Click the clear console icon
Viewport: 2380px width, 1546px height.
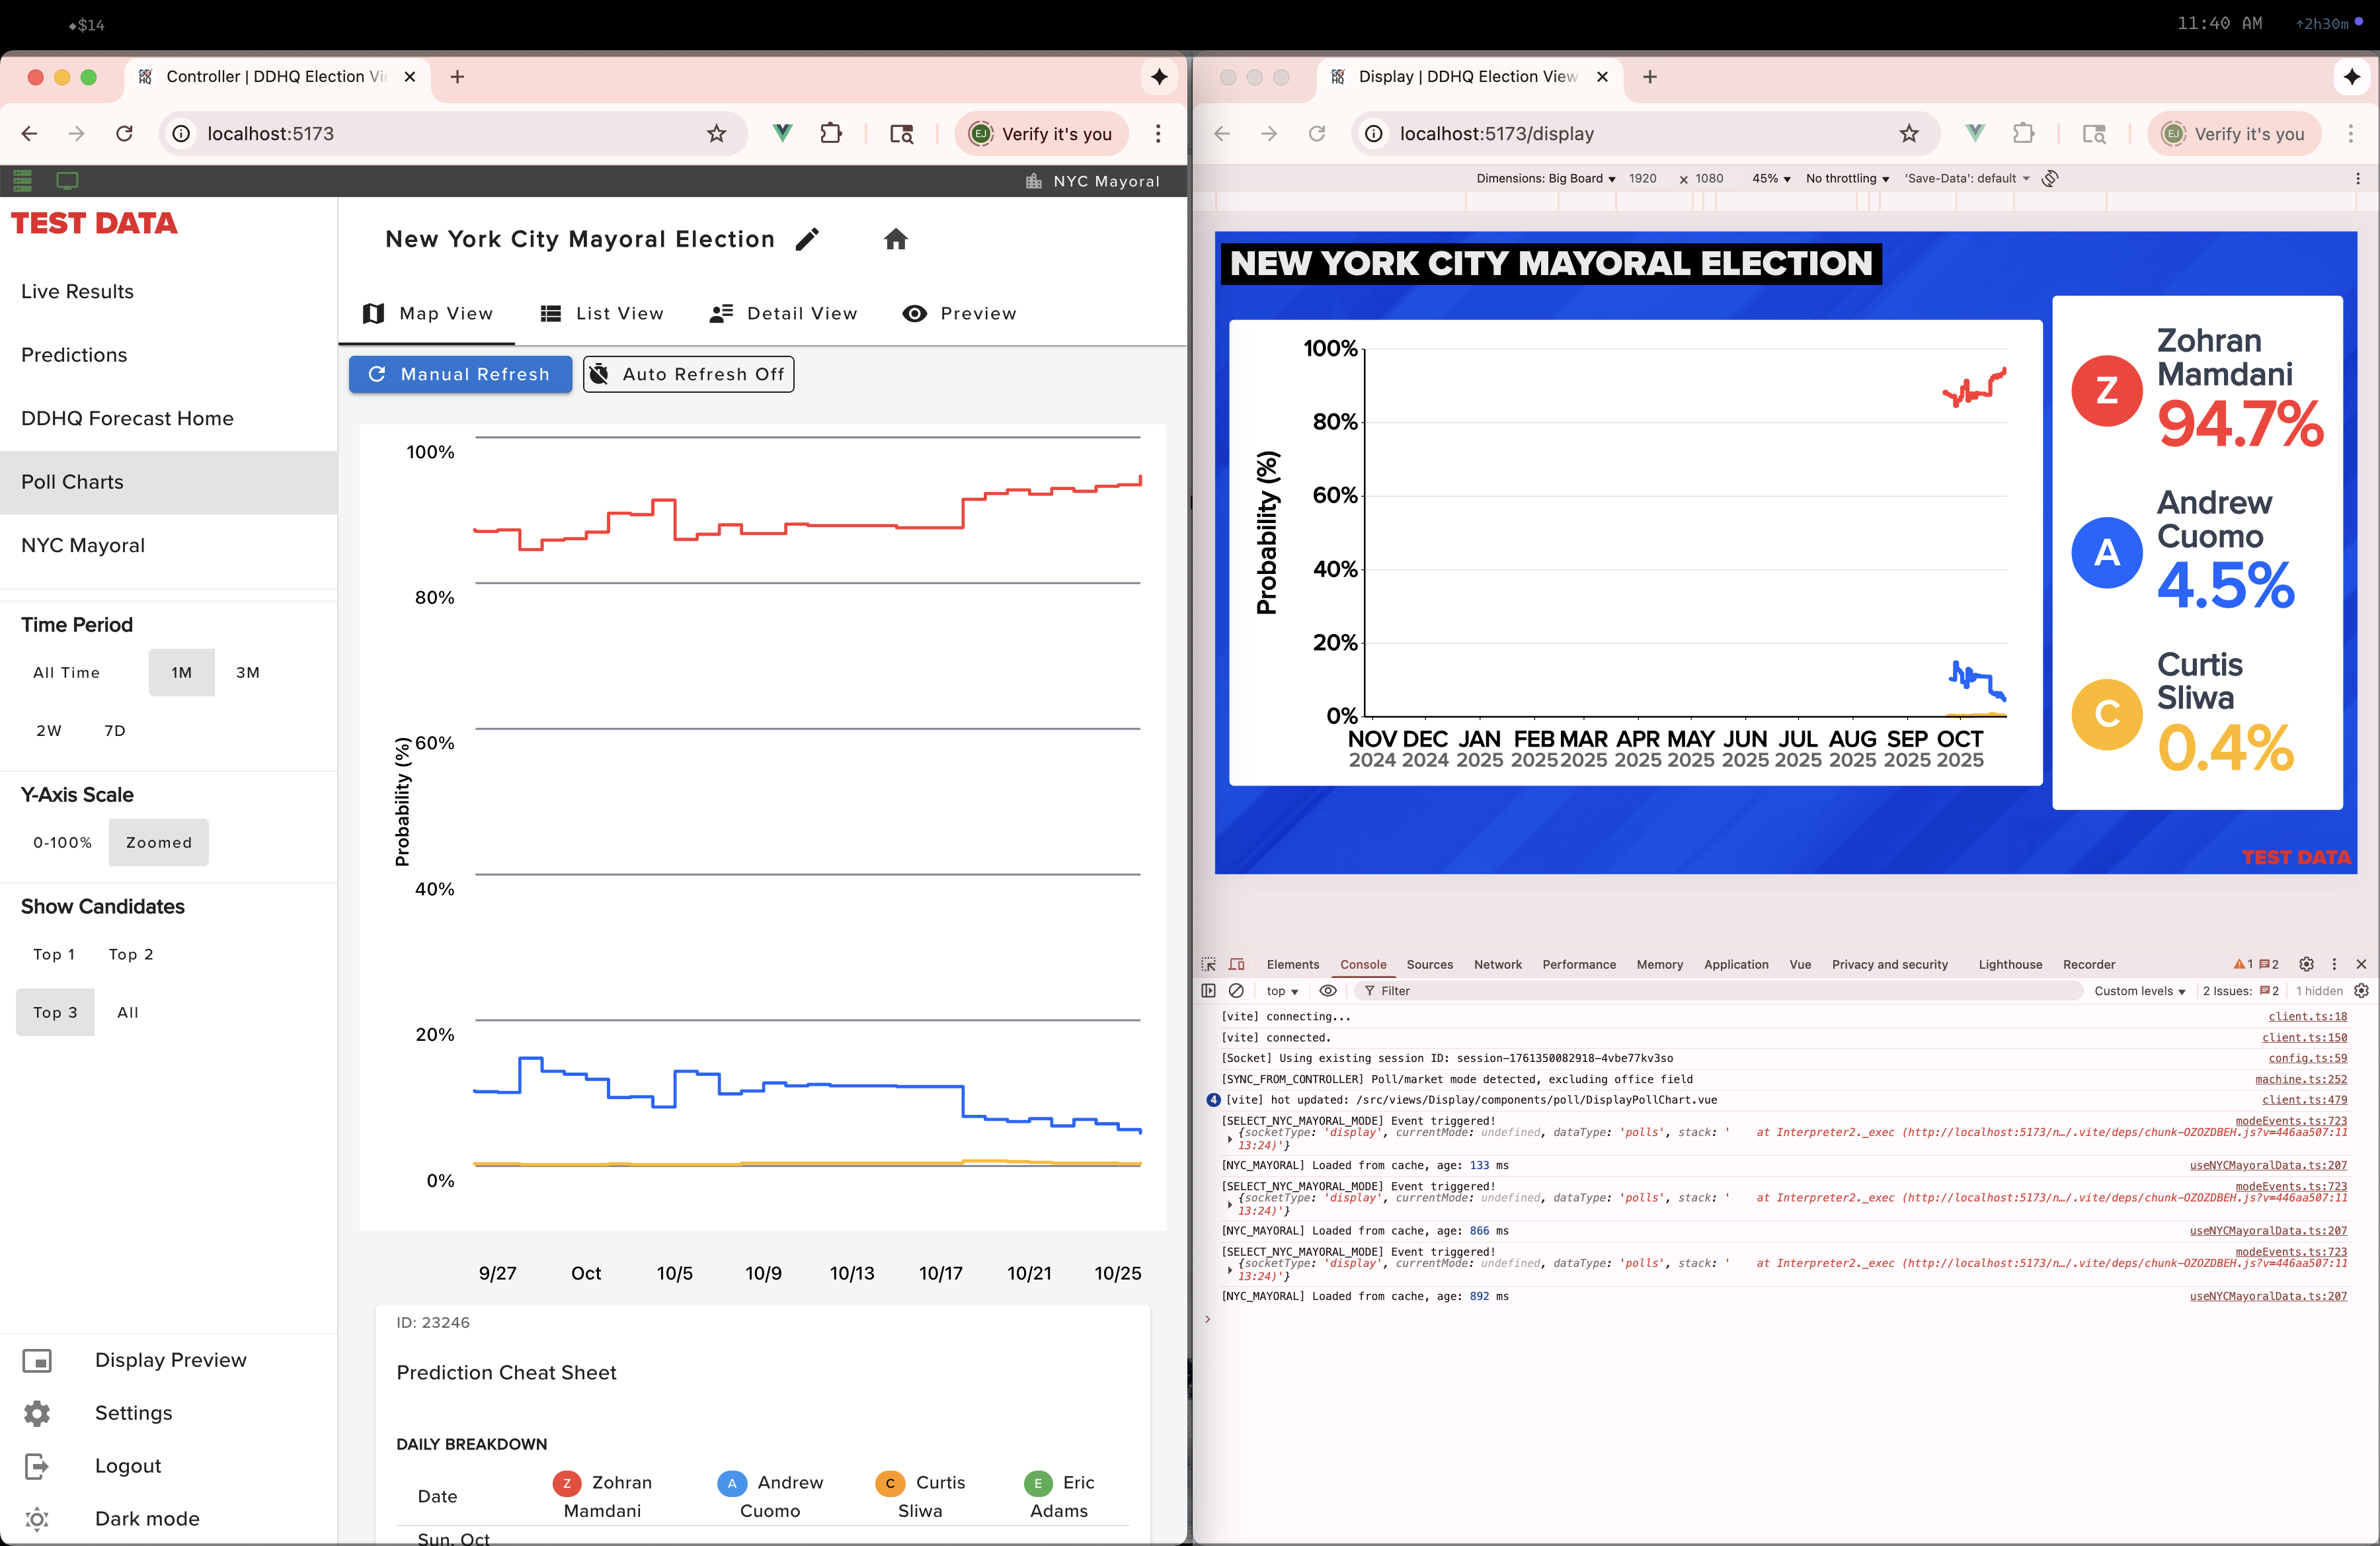(1236, 991)
